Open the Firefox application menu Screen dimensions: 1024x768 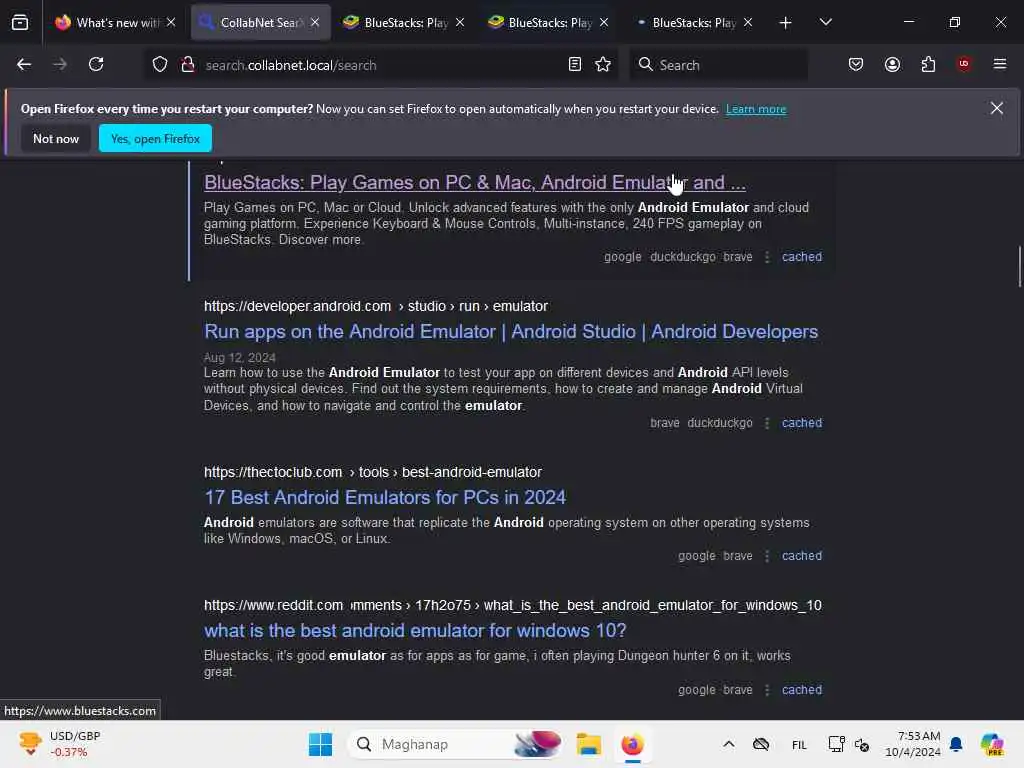(1000, 64)
